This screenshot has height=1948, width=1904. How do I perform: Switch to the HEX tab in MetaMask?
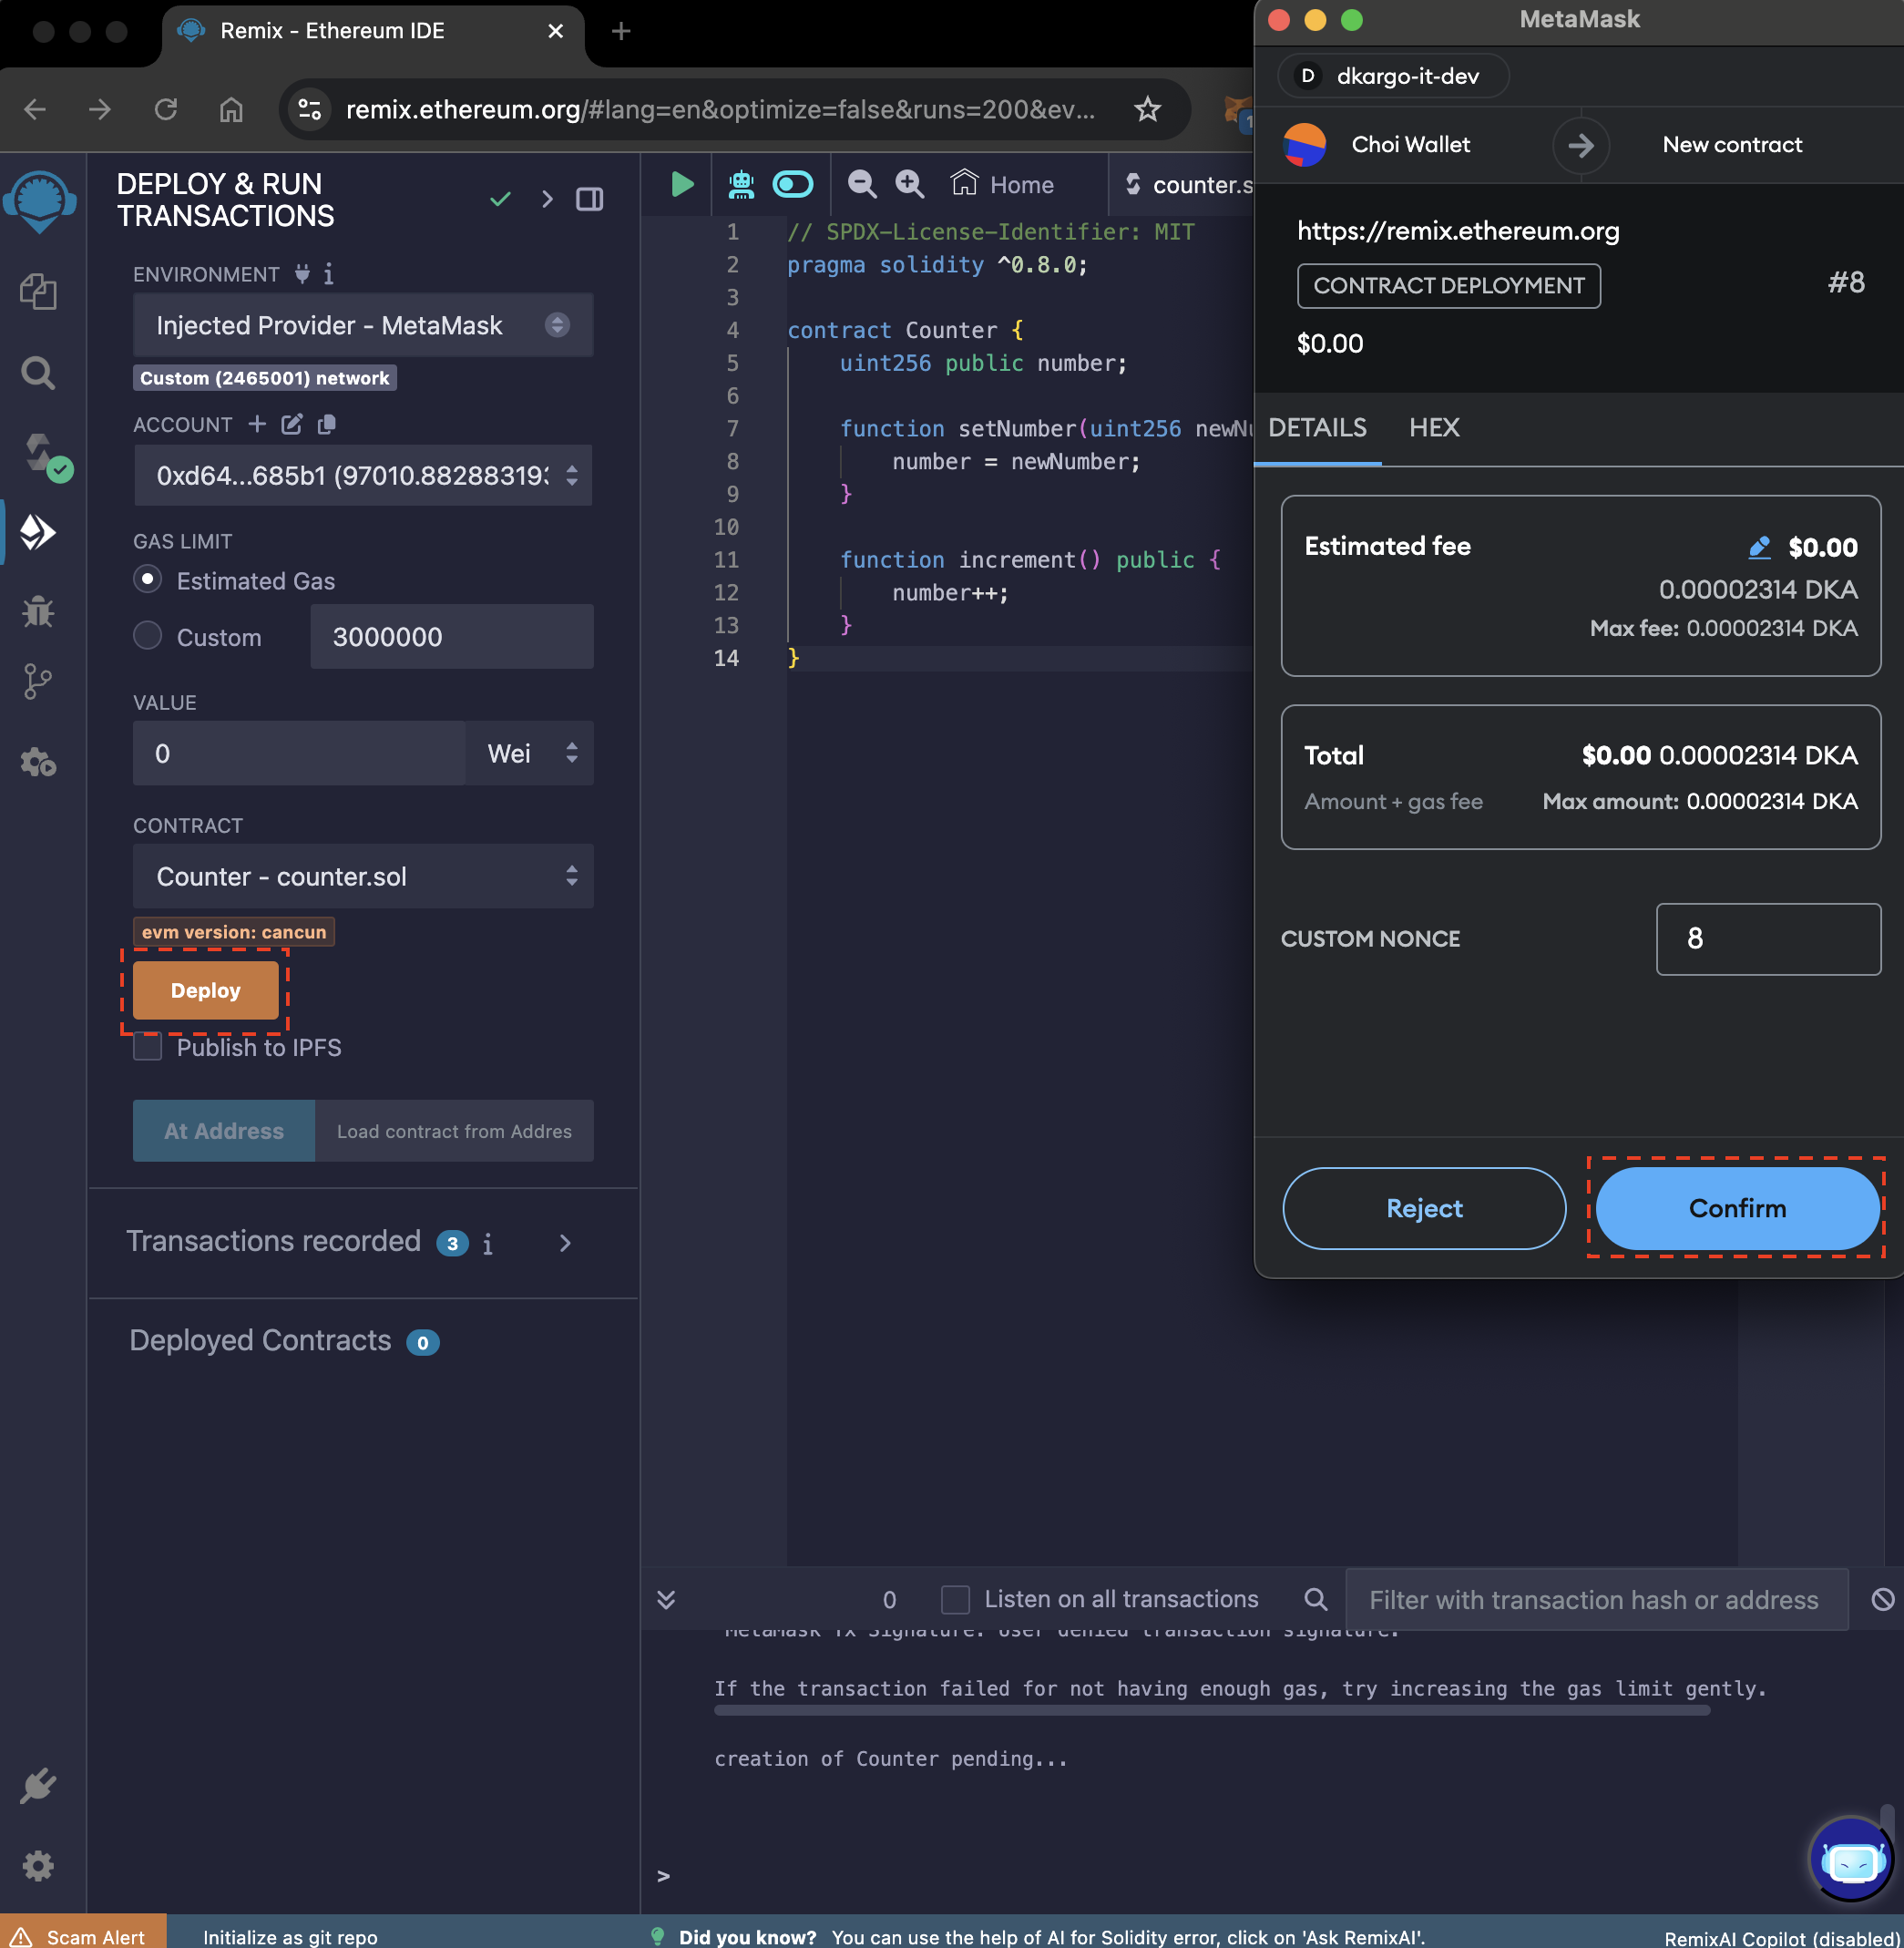1434,428
